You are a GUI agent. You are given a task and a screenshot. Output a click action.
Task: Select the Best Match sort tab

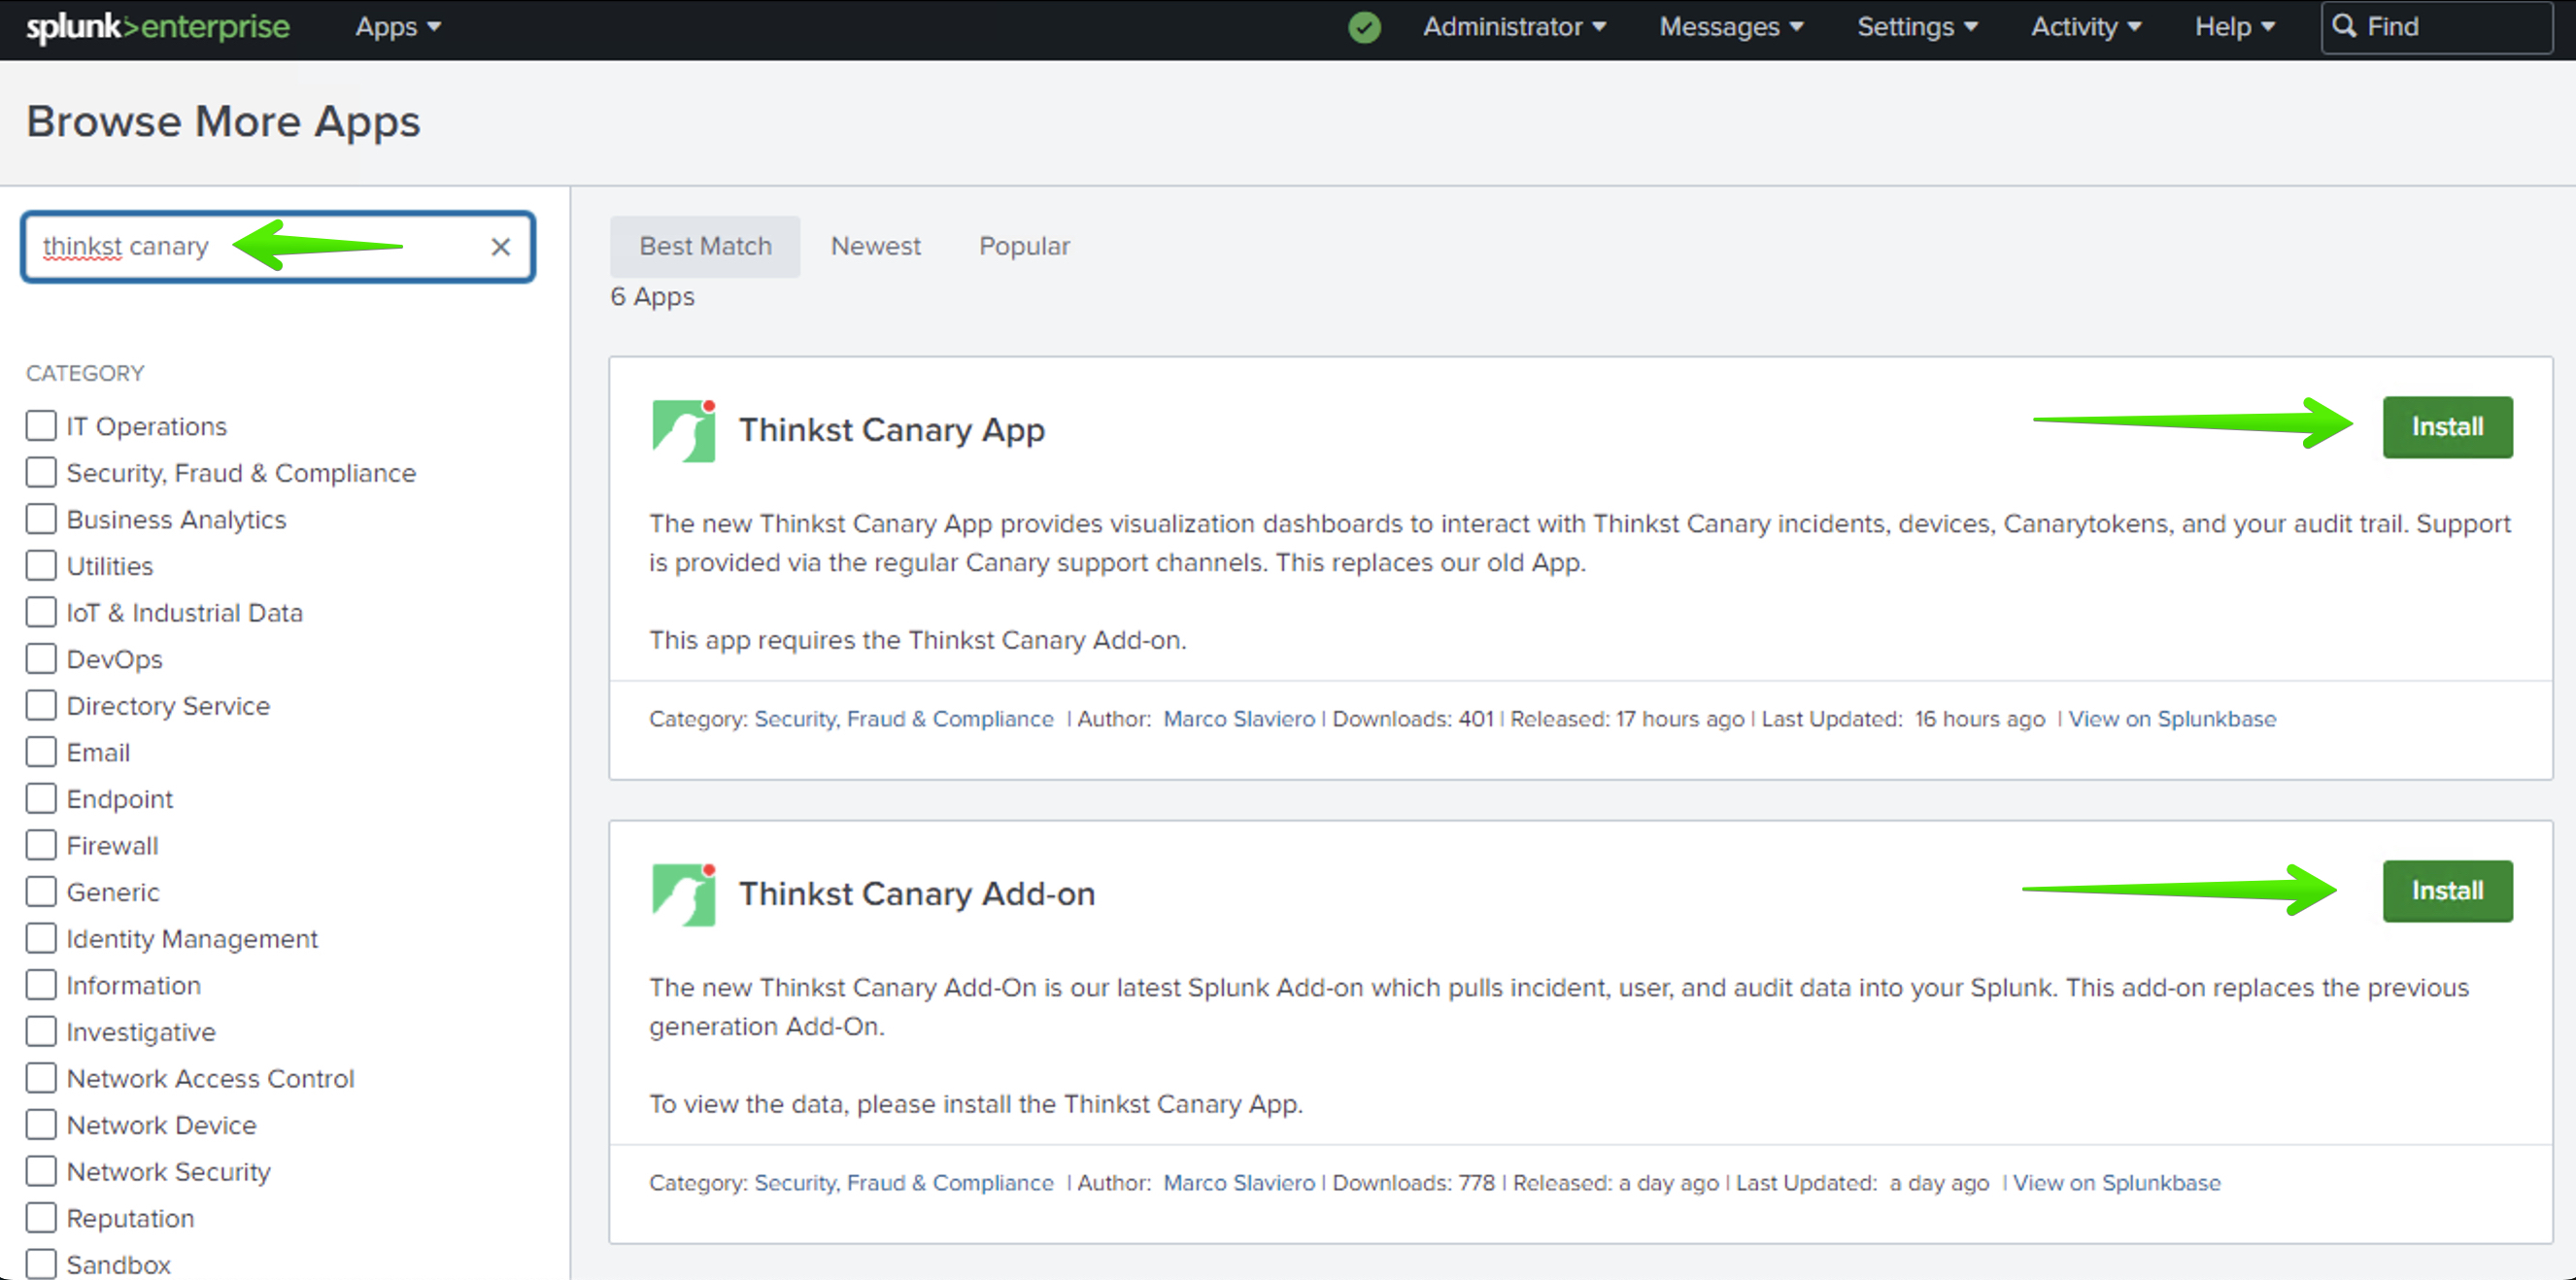(x=705, y=246)
